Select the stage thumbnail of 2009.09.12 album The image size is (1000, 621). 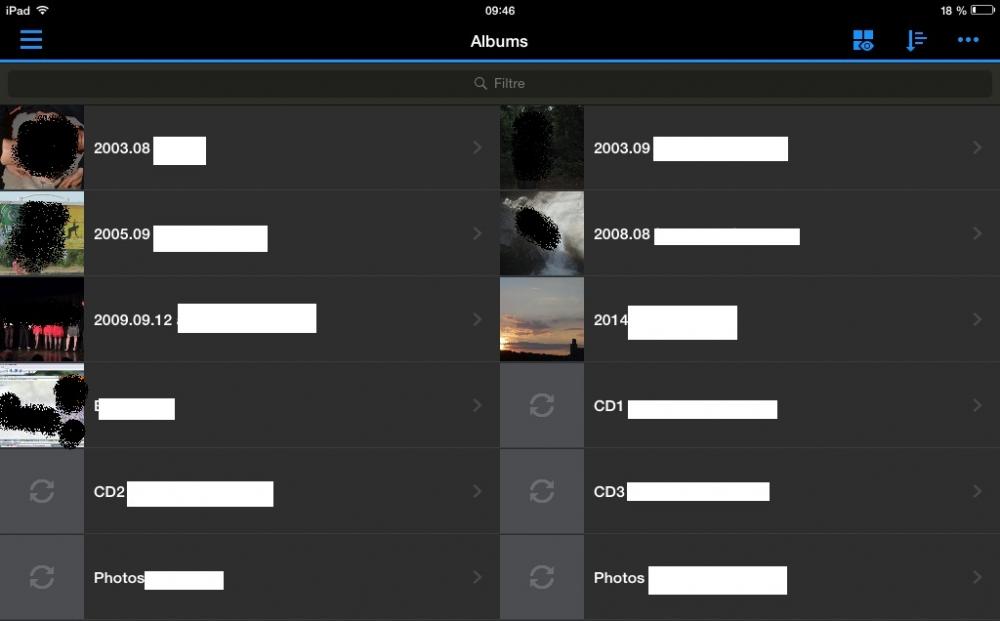pyautogui.click(x=41, y=319)
